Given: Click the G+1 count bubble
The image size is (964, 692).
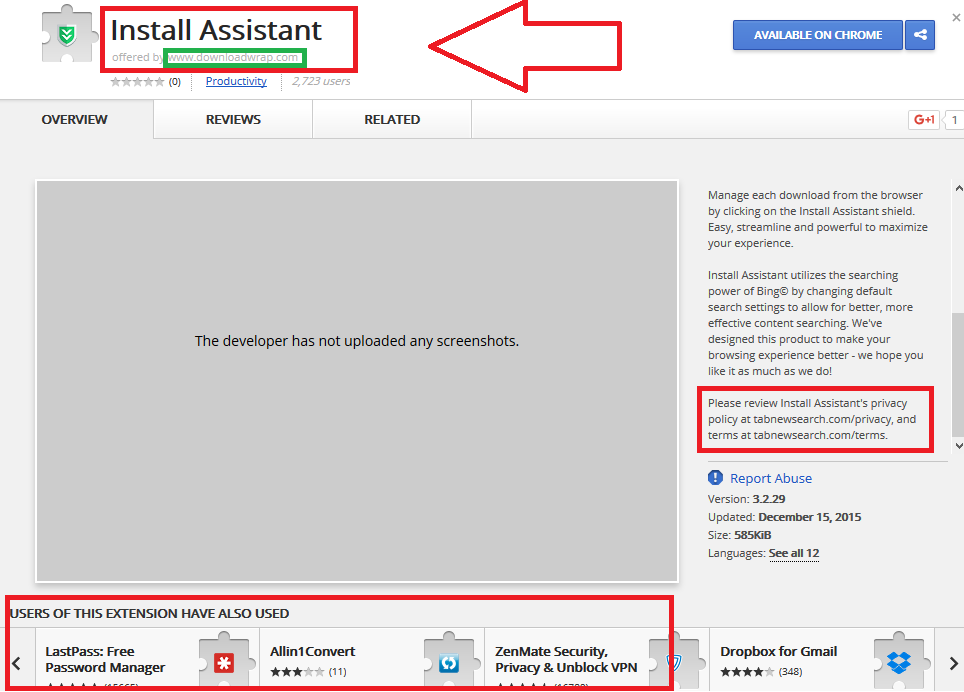Looking at the screenshot, I should [x=954, y=120].
